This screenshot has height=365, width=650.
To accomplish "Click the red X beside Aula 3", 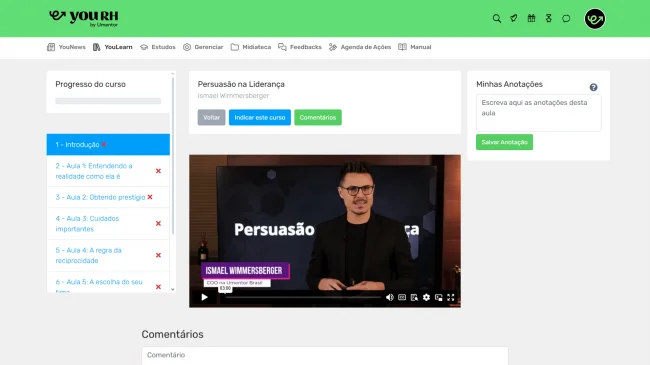I will tap(158, 224).
